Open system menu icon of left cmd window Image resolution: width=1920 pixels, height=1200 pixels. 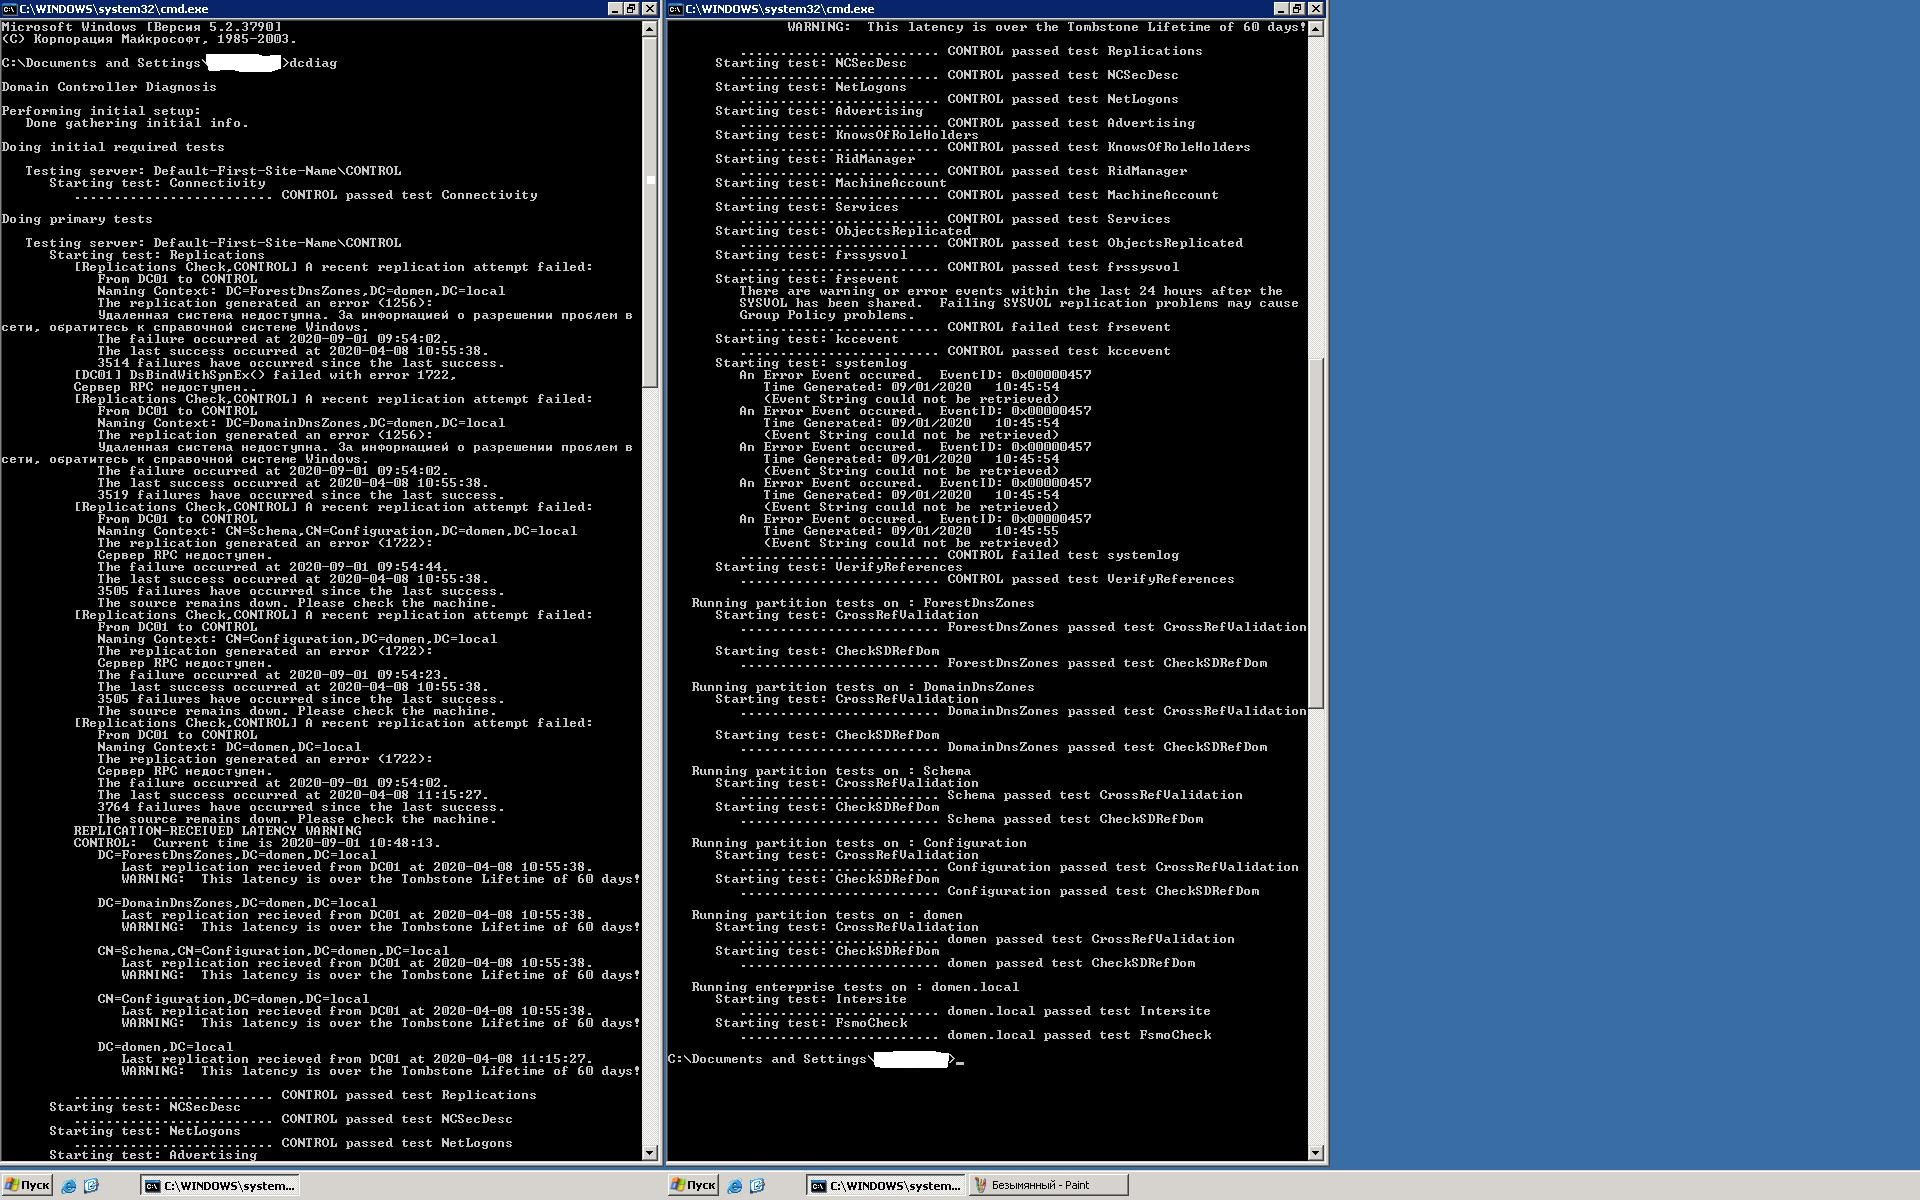(x=9, y=9)
